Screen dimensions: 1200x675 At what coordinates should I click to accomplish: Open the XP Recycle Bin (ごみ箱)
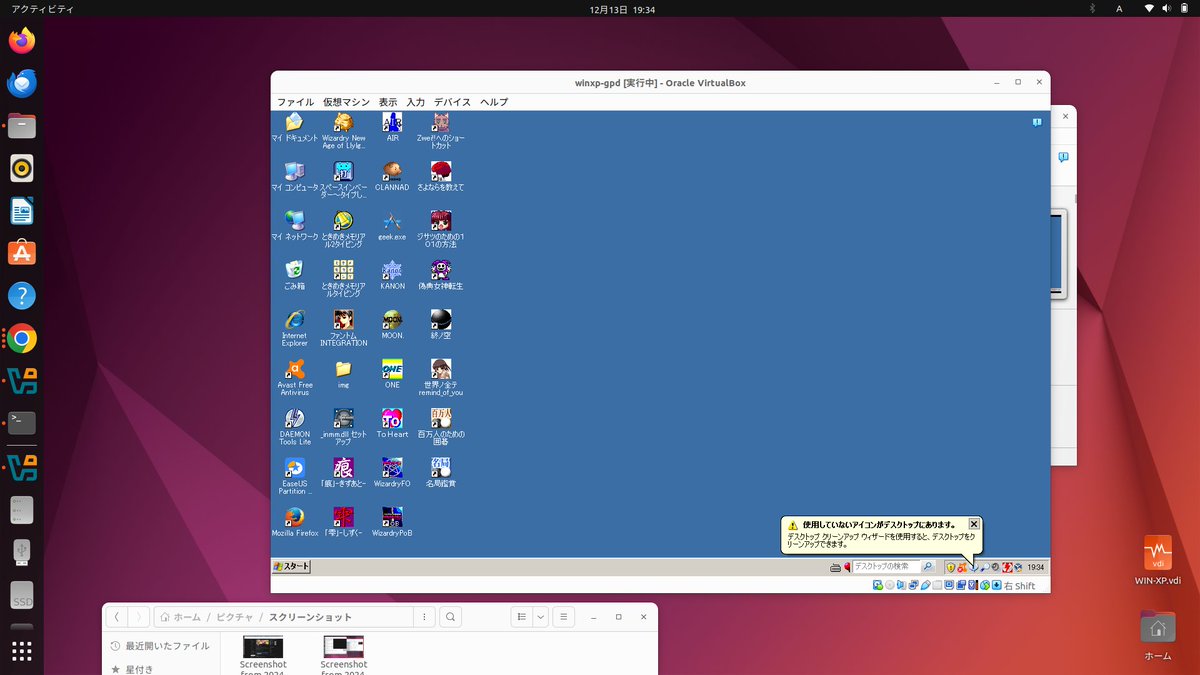pyautogui.click(x=294, y=275)
